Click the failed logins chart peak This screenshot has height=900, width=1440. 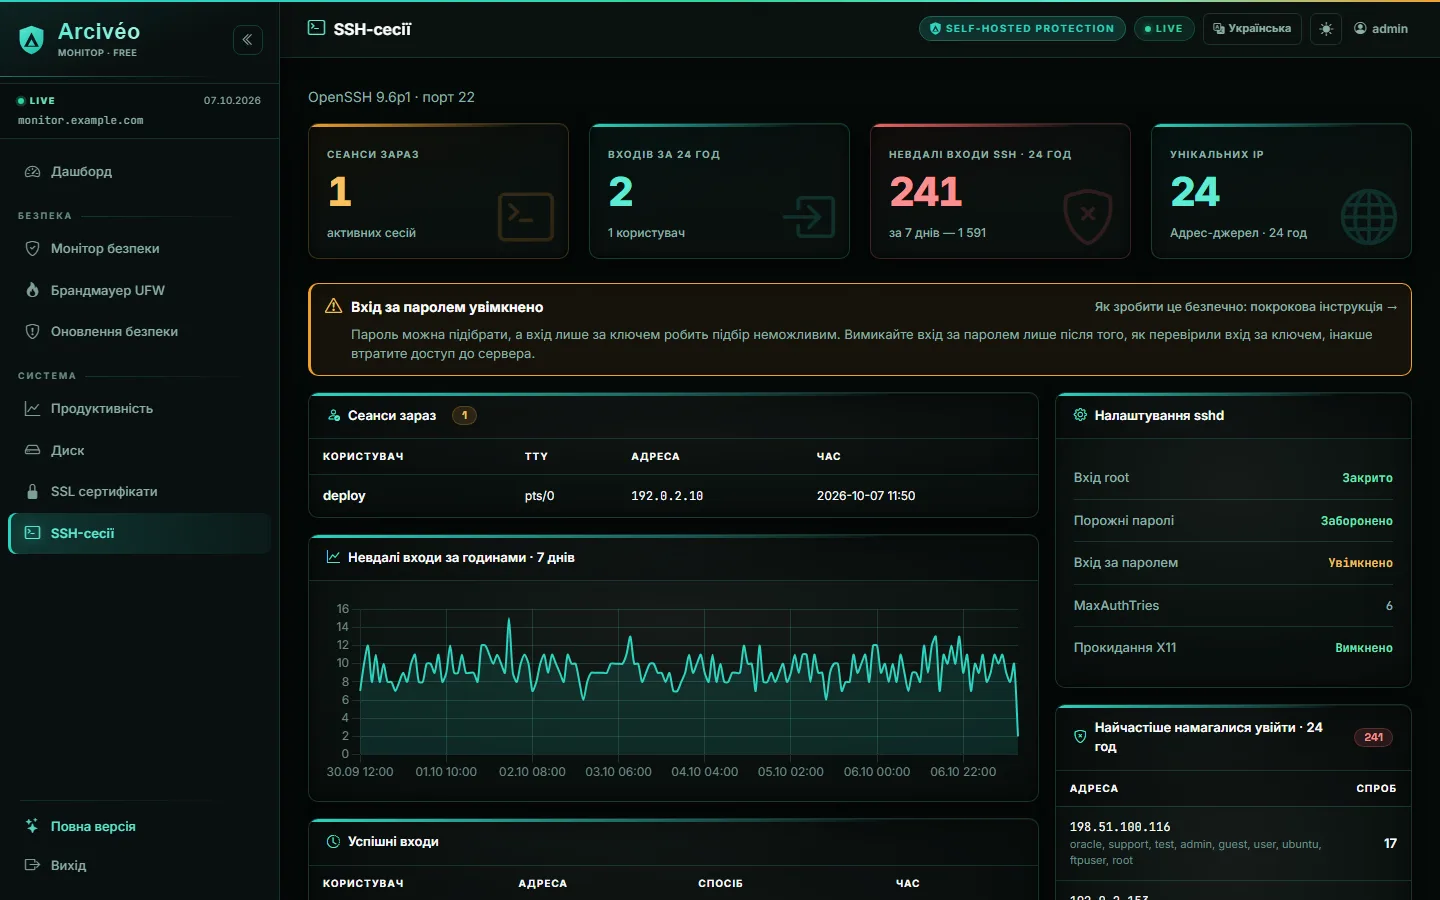pos(509,620)
